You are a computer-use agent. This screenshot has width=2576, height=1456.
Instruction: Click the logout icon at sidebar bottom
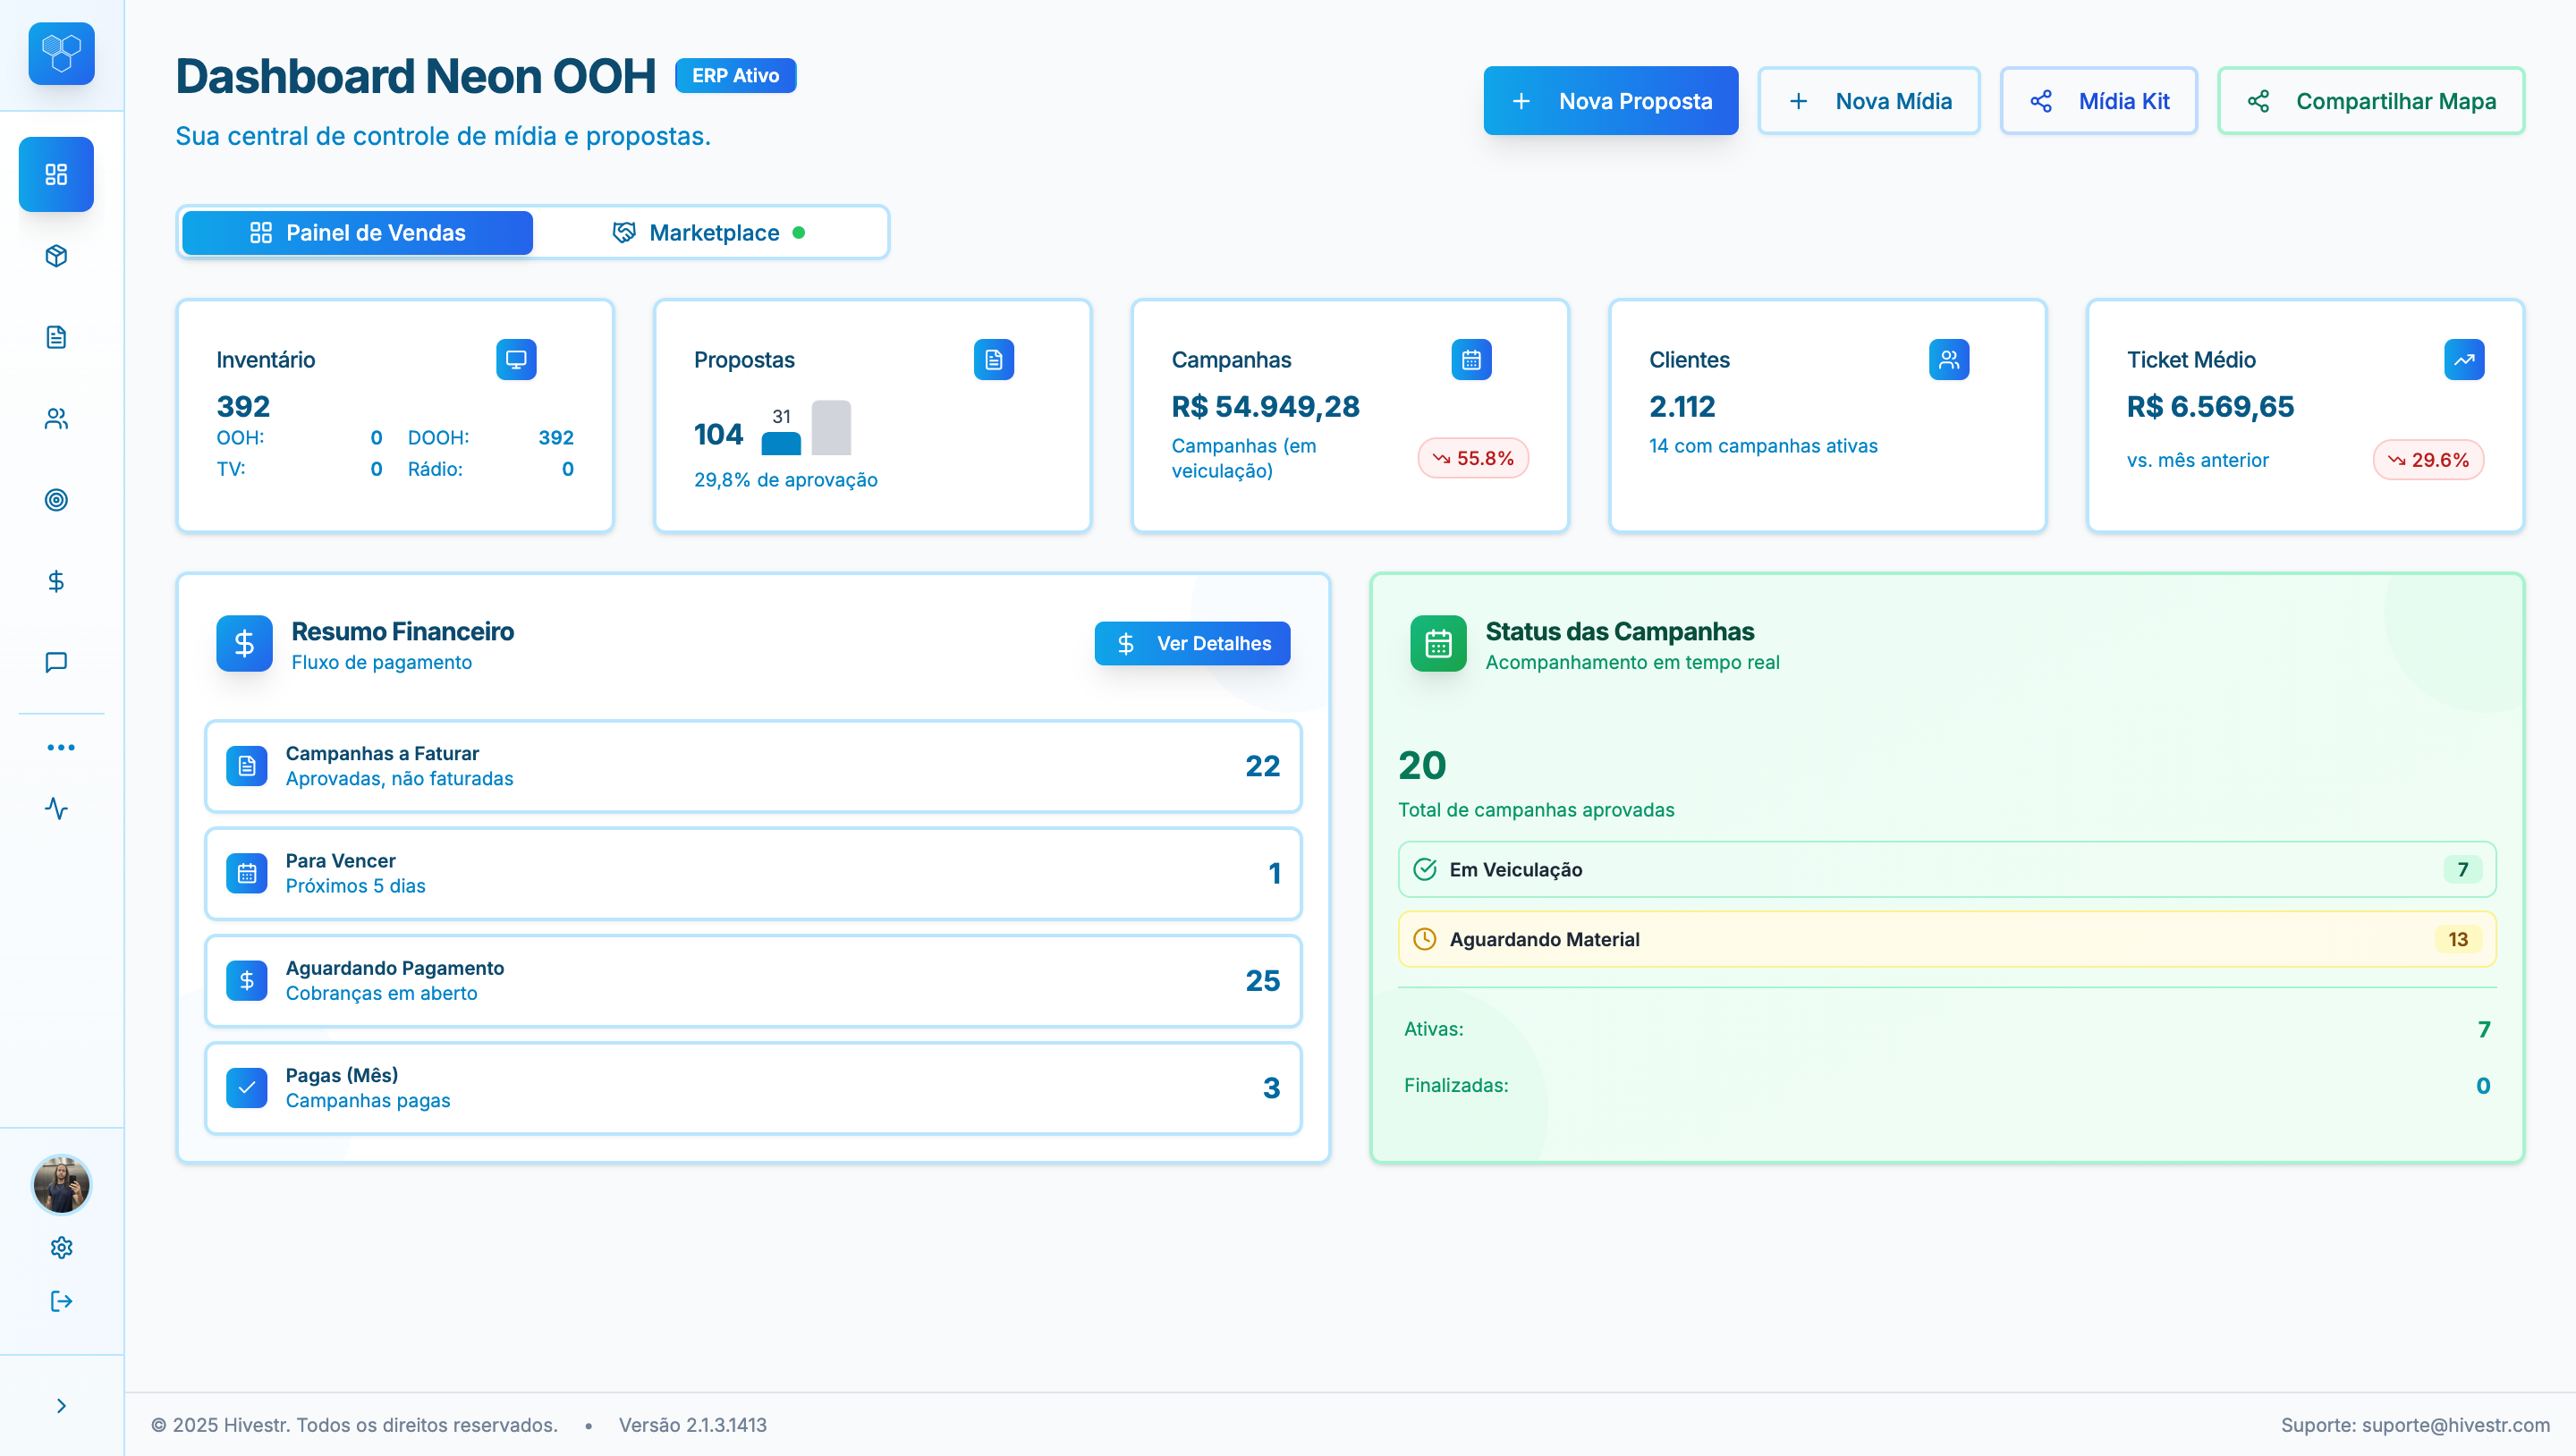point(61,1301)
